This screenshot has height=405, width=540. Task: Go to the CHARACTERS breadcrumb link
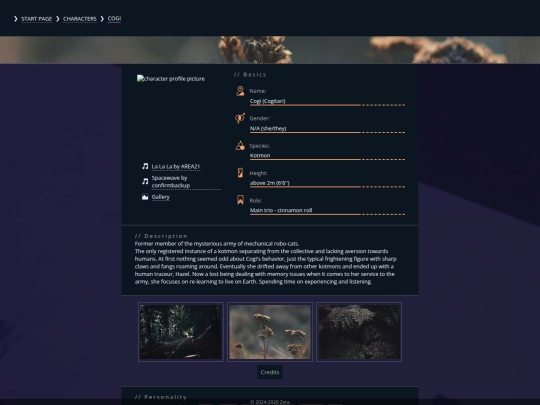pyautogui.click(x=80, y=19)
